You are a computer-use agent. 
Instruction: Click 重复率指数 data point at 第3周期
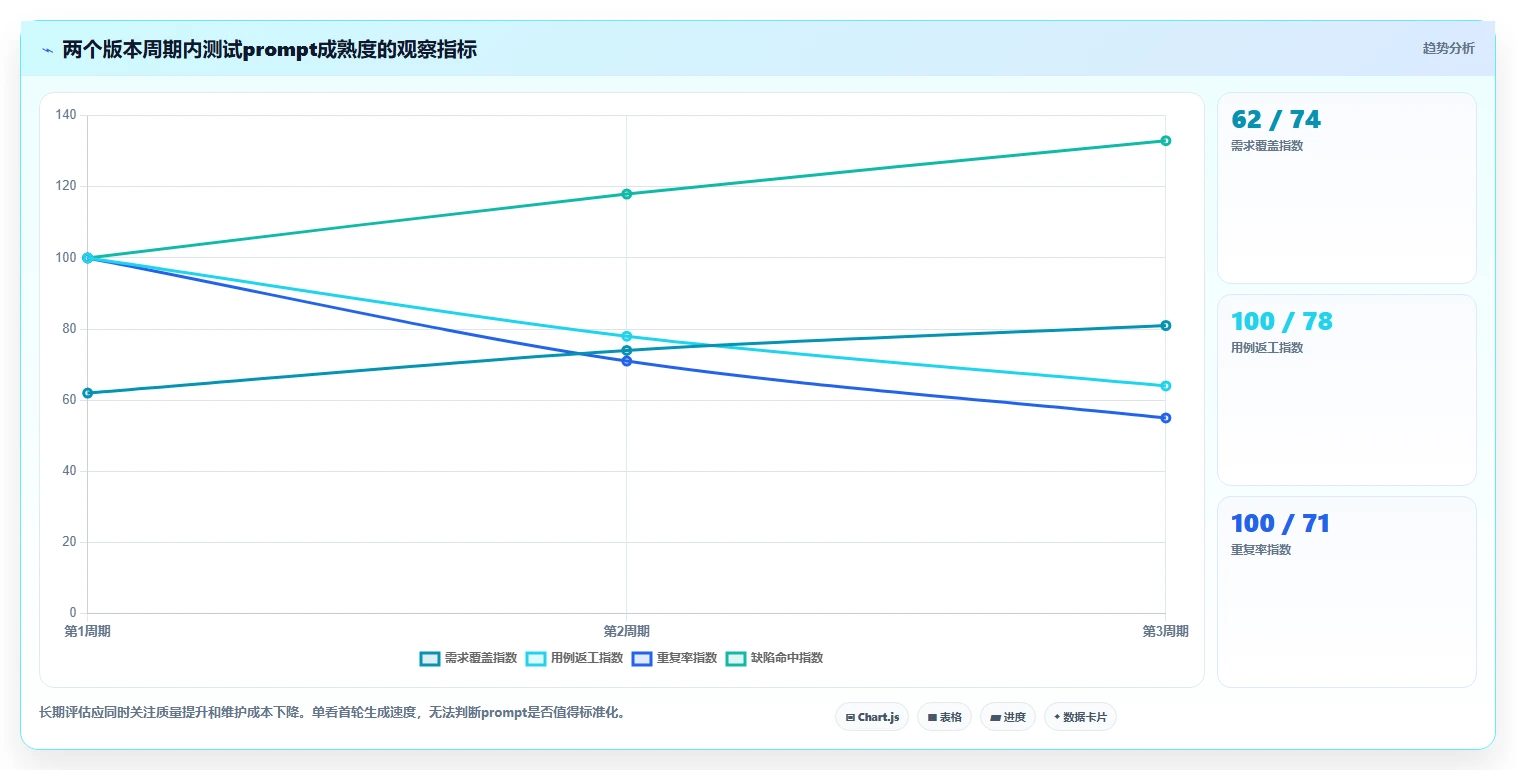coord(1165,418)
